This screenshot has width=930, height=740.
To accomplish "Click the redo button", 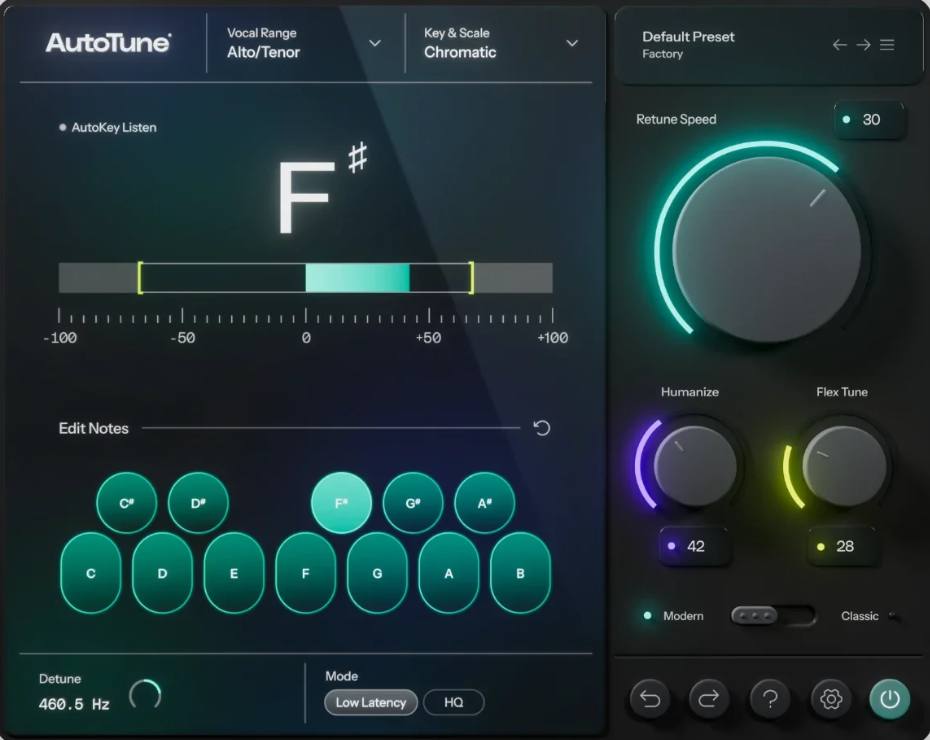I will (709, 699).
